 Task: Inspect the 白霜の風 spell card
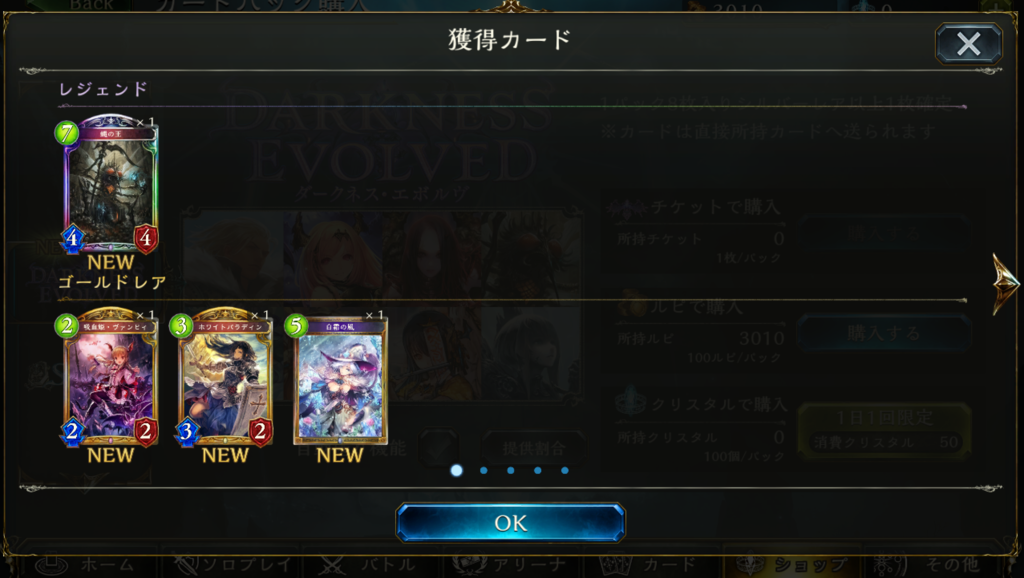coord(340,379)
